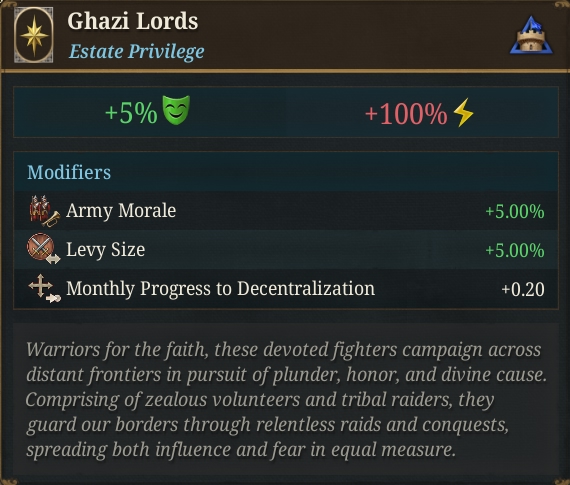Viewport: 570px width, 485px height.
Task: Select the Levy Size modifier row
Action: pos(286,249)
